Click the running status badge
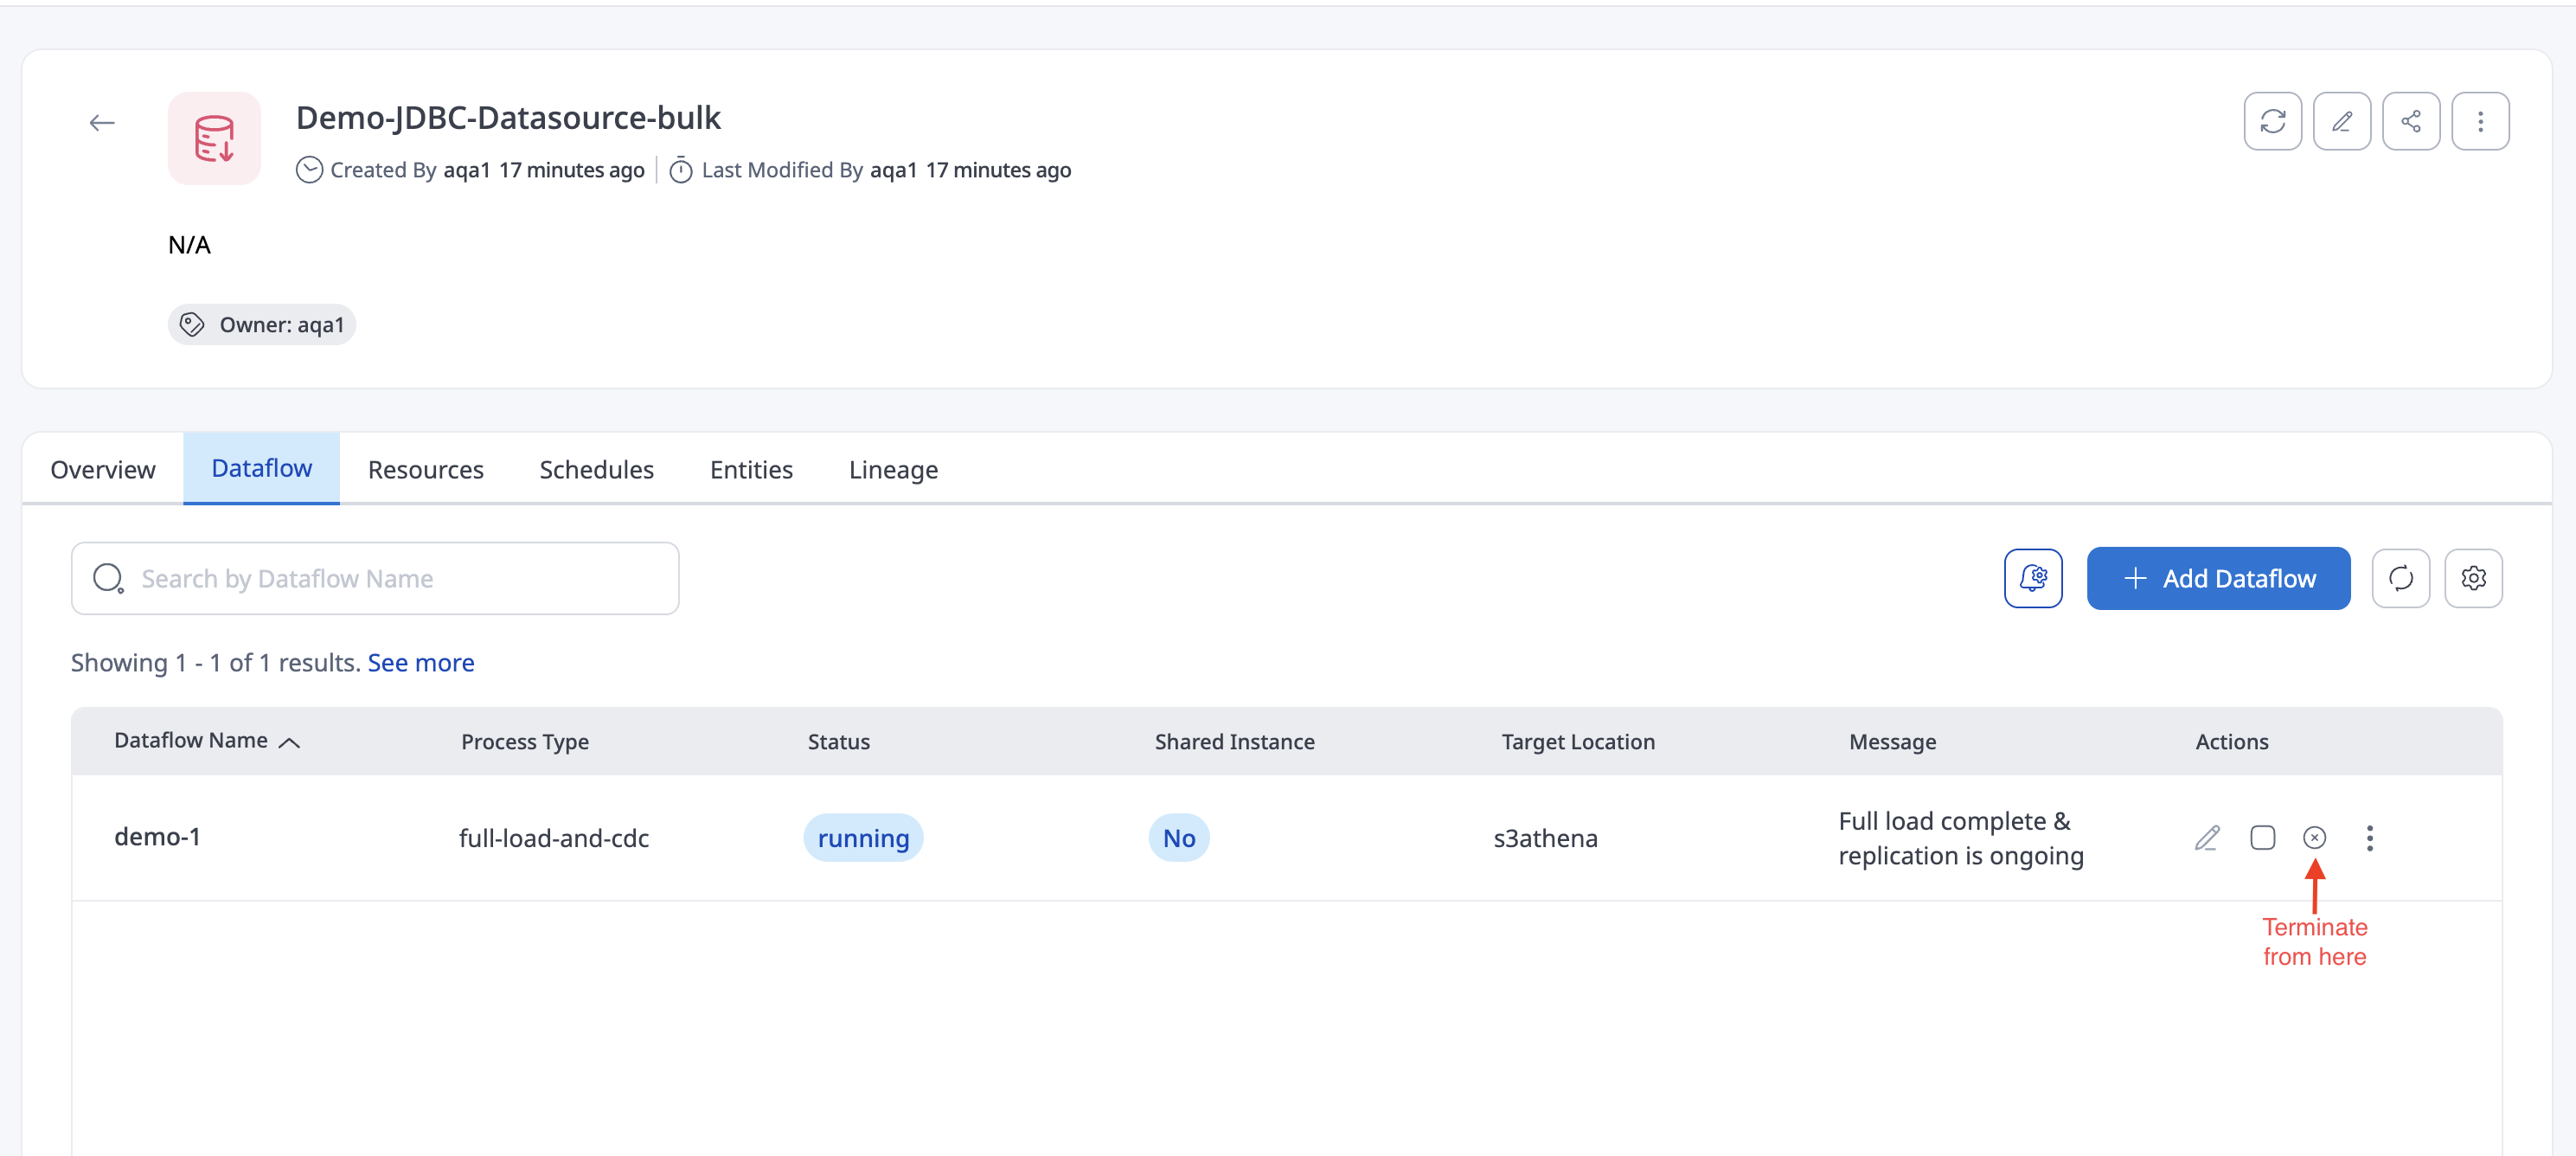This screenshot has height=1156, width=2576. click(x=863, y=838)
